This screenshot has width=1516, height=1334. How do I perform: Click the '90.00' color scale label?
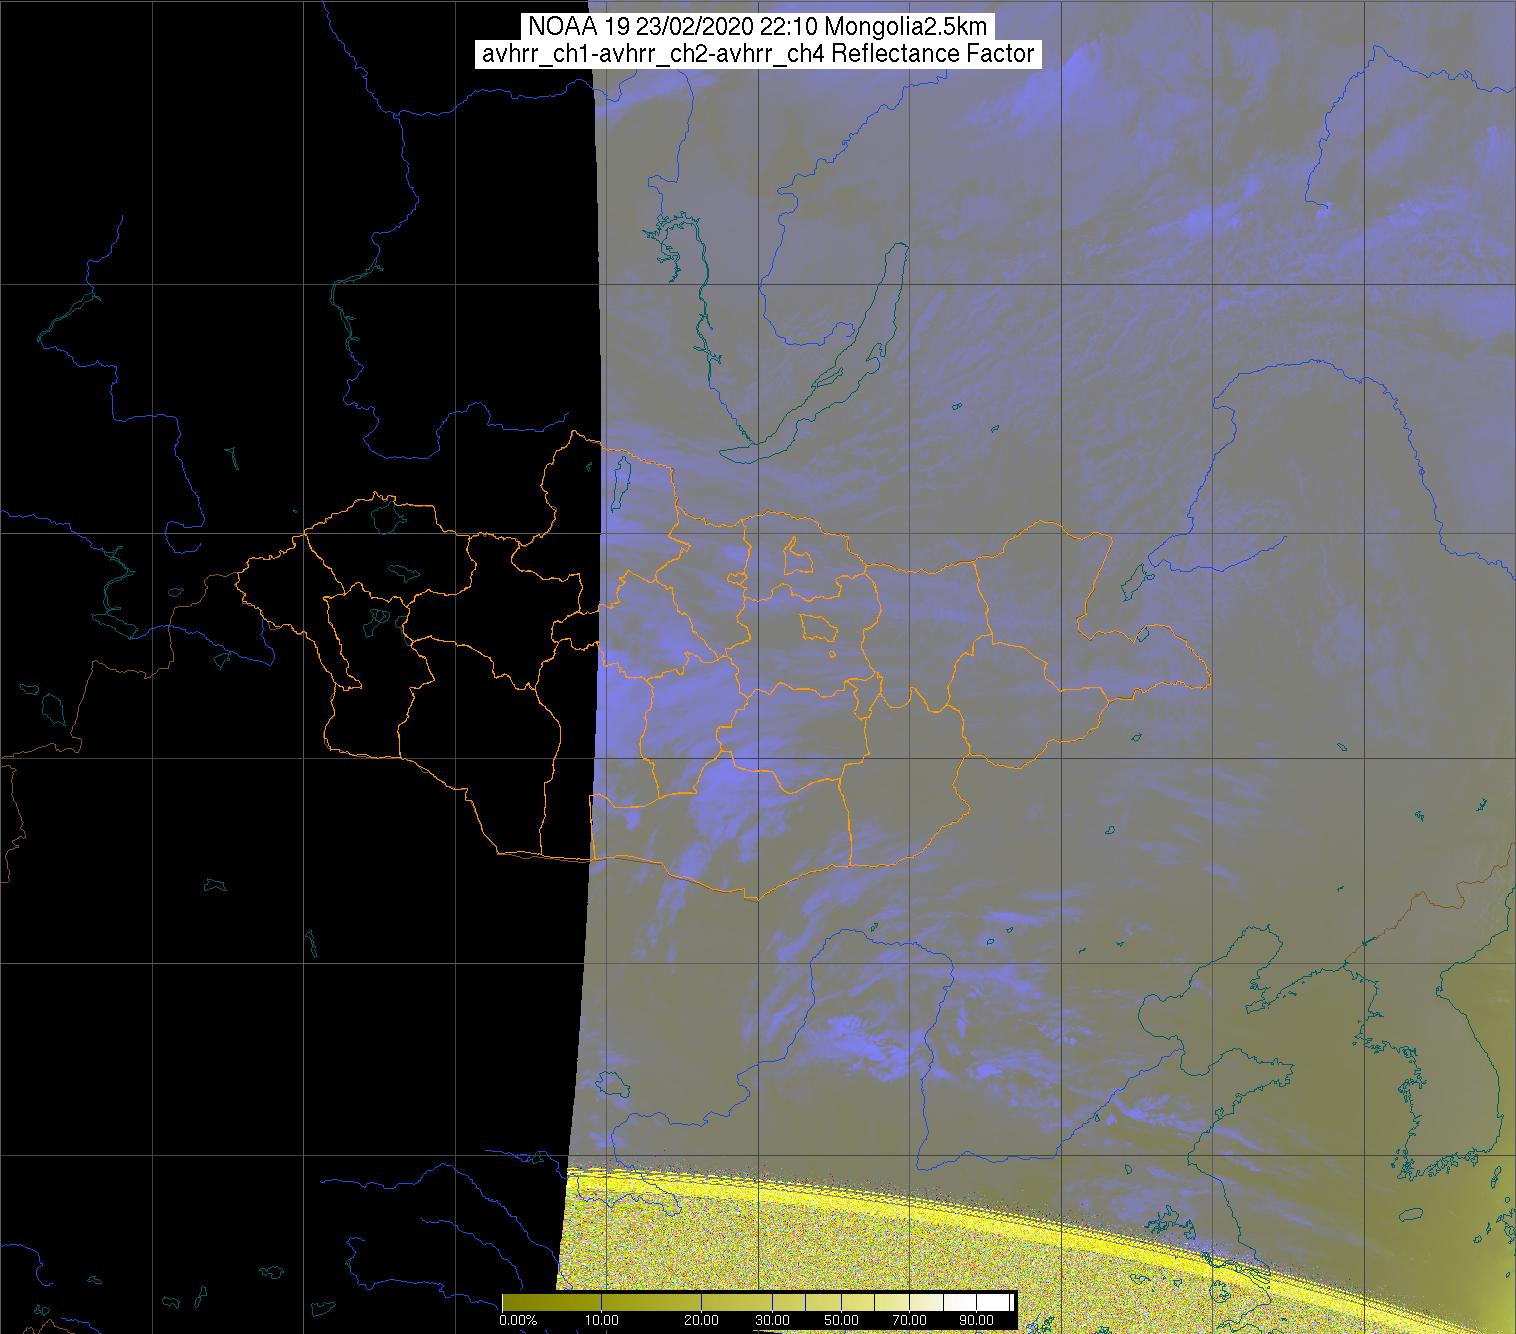click(x=976, y=1320)
